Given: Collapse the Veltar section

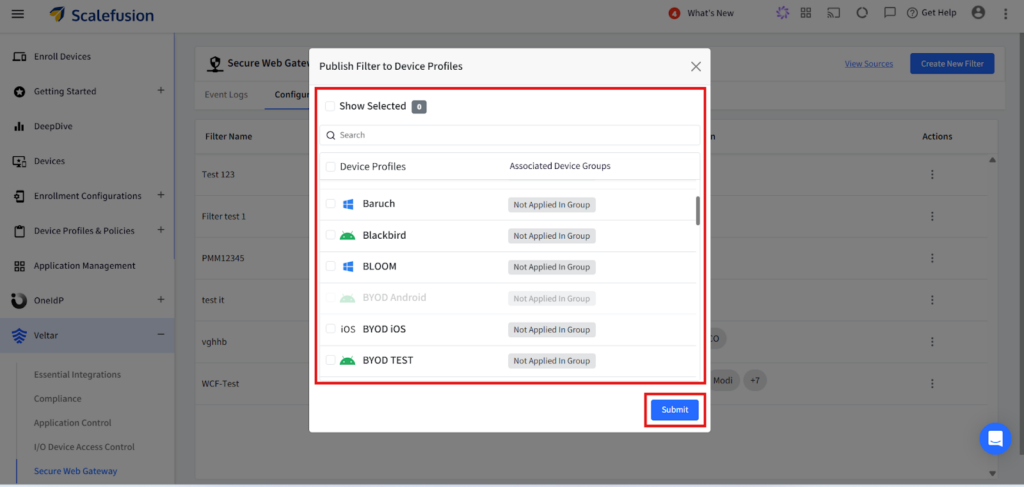Looking at the screenshot, I should (x=161, y=334).
